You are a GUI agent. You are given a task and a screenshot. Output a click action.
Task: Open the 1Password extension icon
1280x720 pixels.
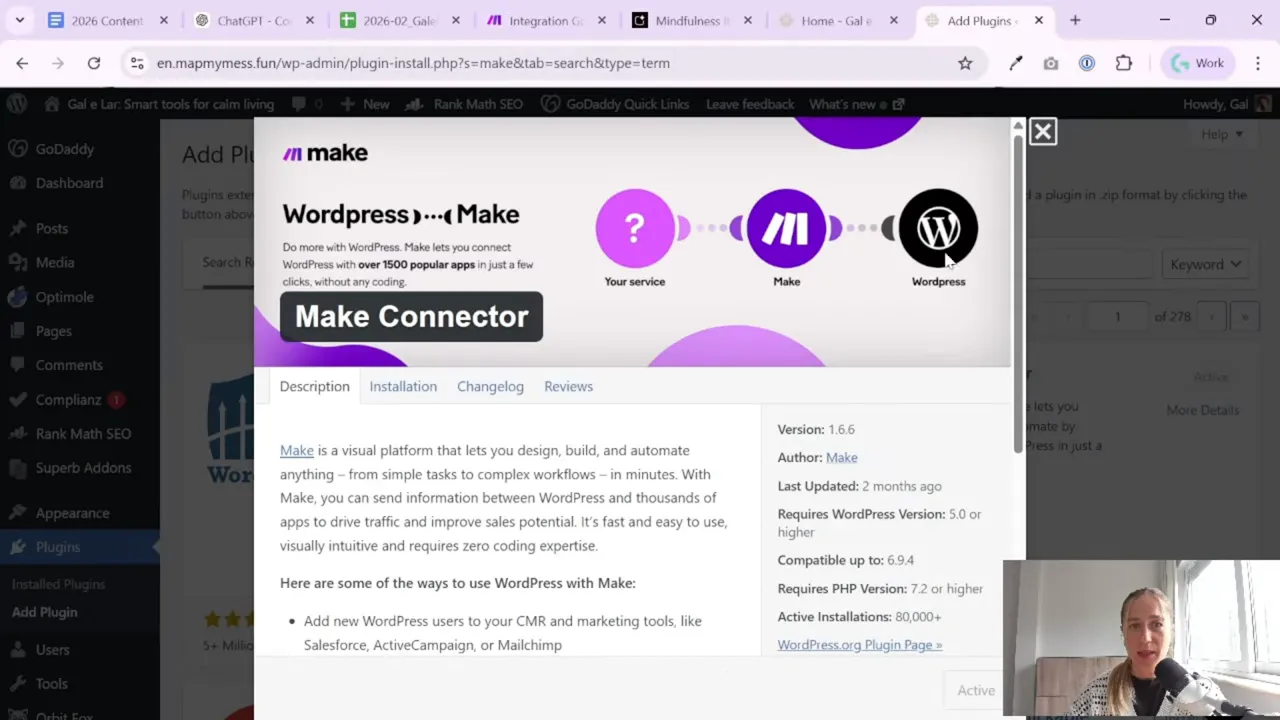click(x=1087, y=63)
